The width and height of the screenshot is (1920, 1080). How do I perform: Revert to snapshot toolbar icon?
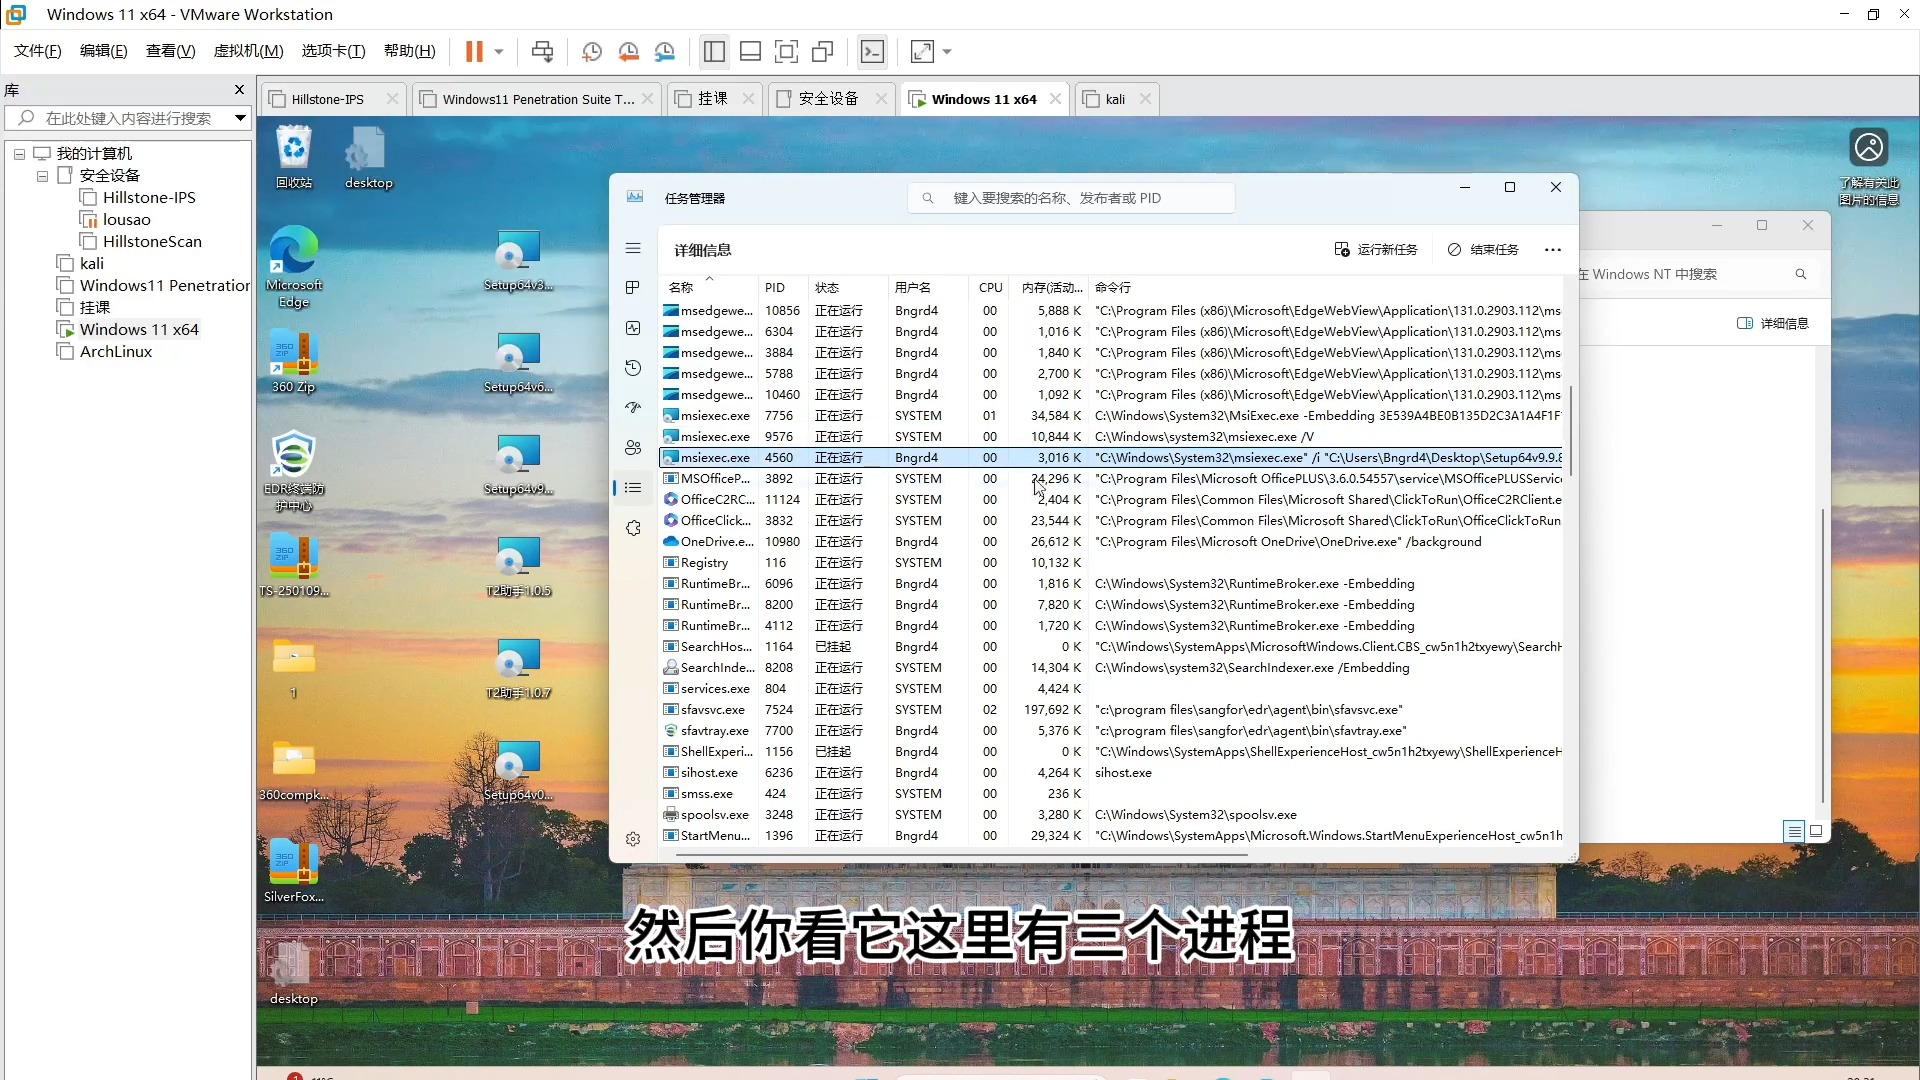(x=628, y=51)
